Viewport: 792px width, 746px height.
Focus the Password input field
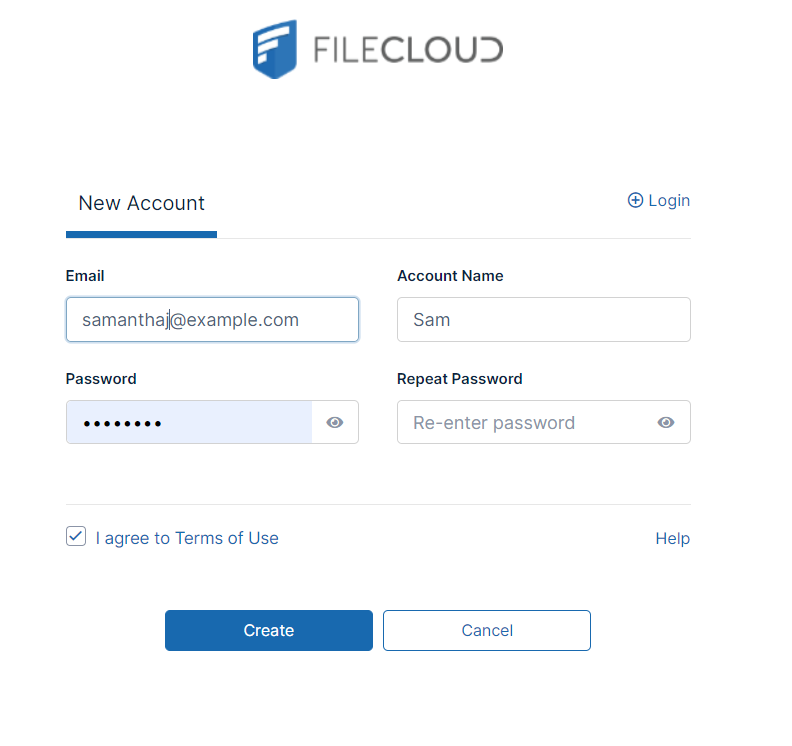[189, 422]
